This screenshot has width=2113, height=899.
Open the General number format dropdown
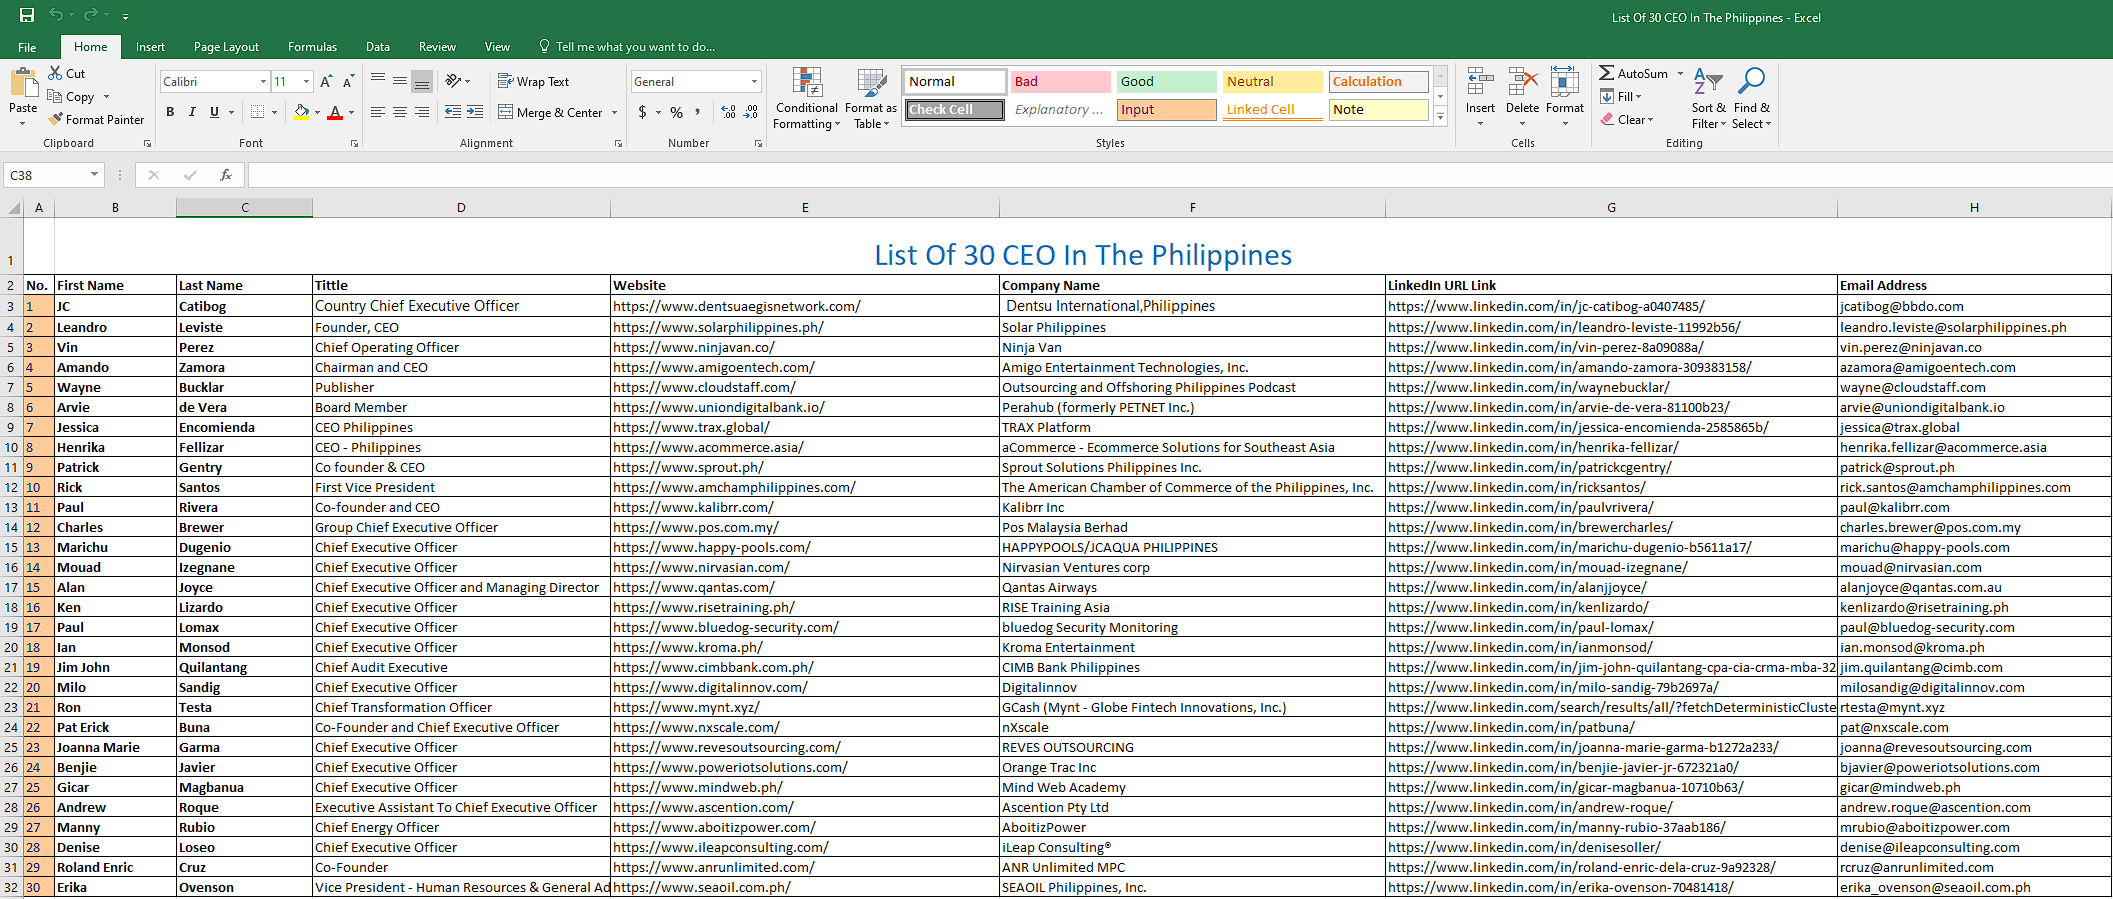(754, 82)
